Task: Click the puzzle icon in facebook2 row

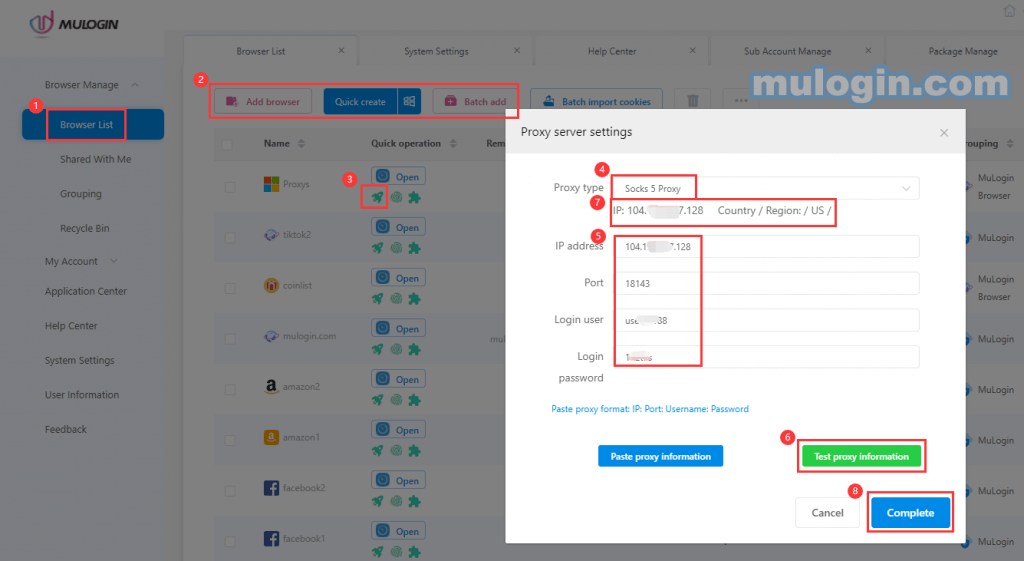Action: pyautogui.click(x=414, y=501)
